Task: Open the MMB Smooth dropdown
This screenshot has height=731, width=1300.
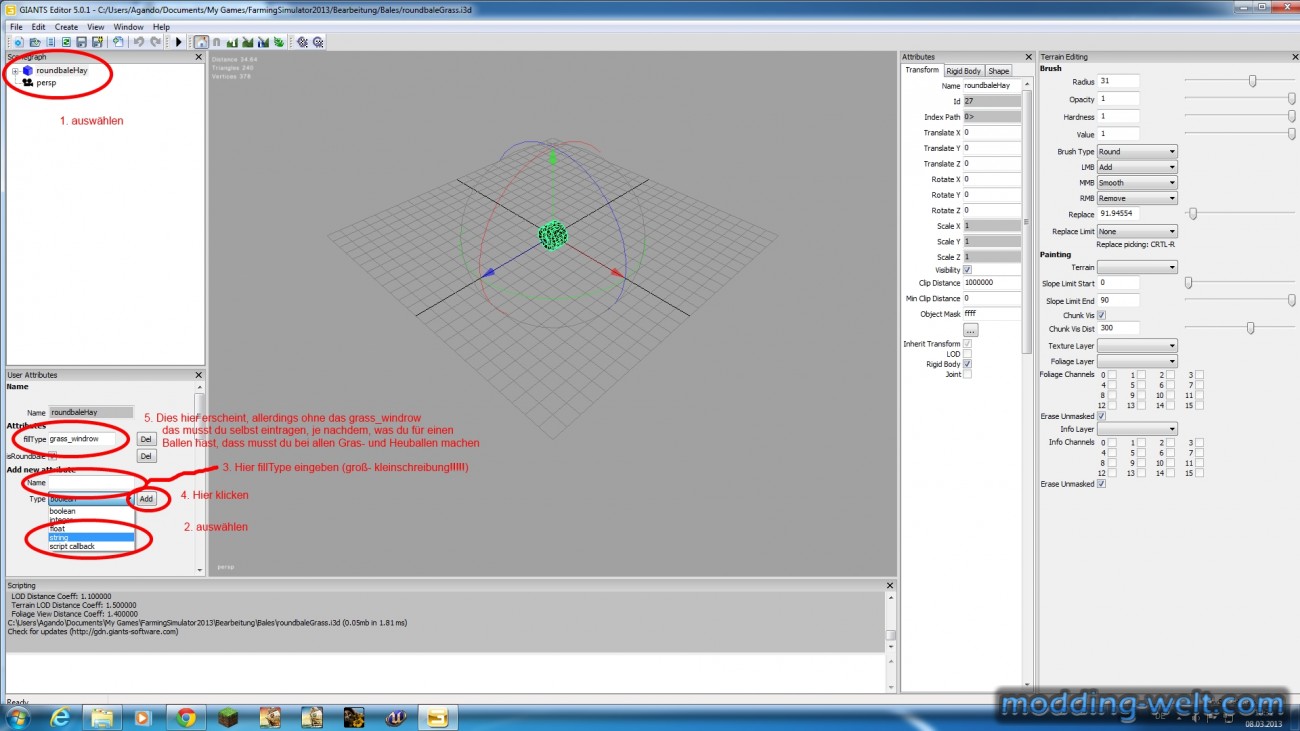Action: pos(1137,183)
